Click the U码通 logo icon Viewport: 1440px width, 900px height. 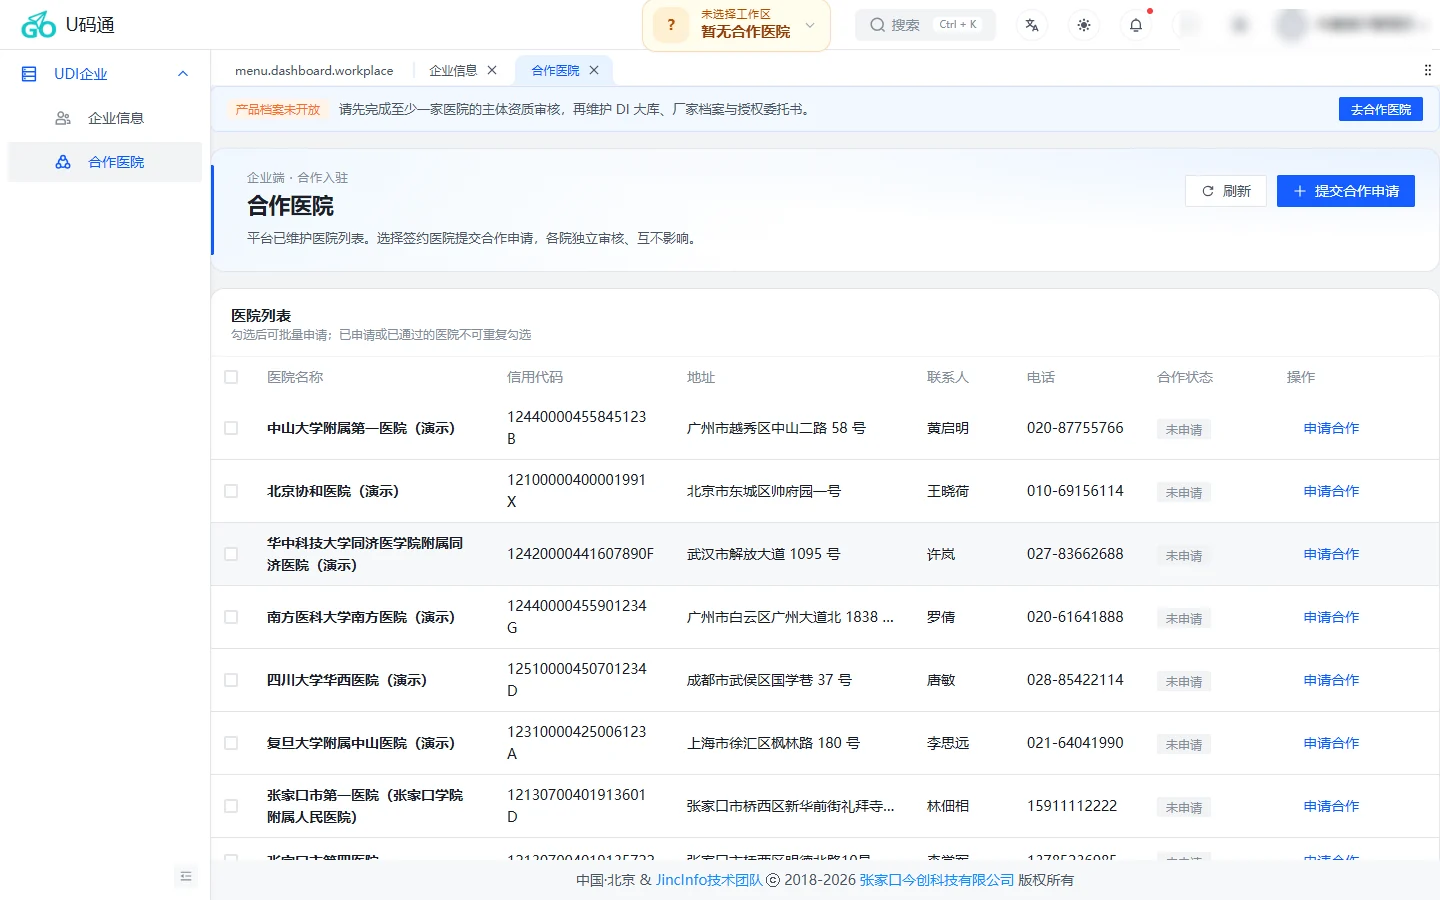(x=38, y=25)
